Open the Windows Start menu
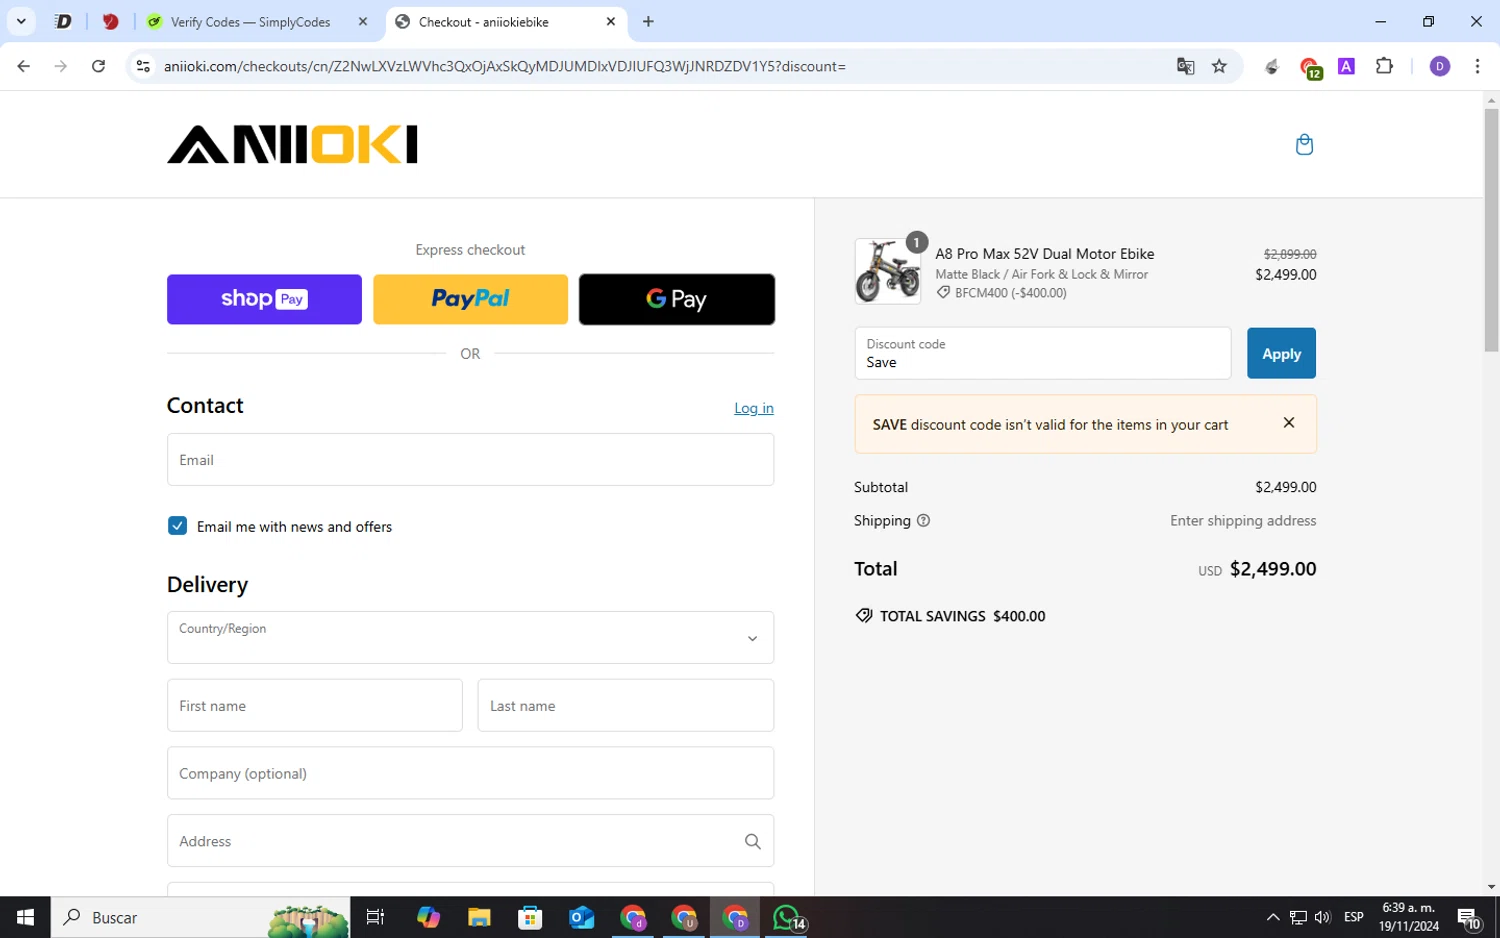This screenshot has width=1500, height=938. pyautogui.click(x=25, y=917)
